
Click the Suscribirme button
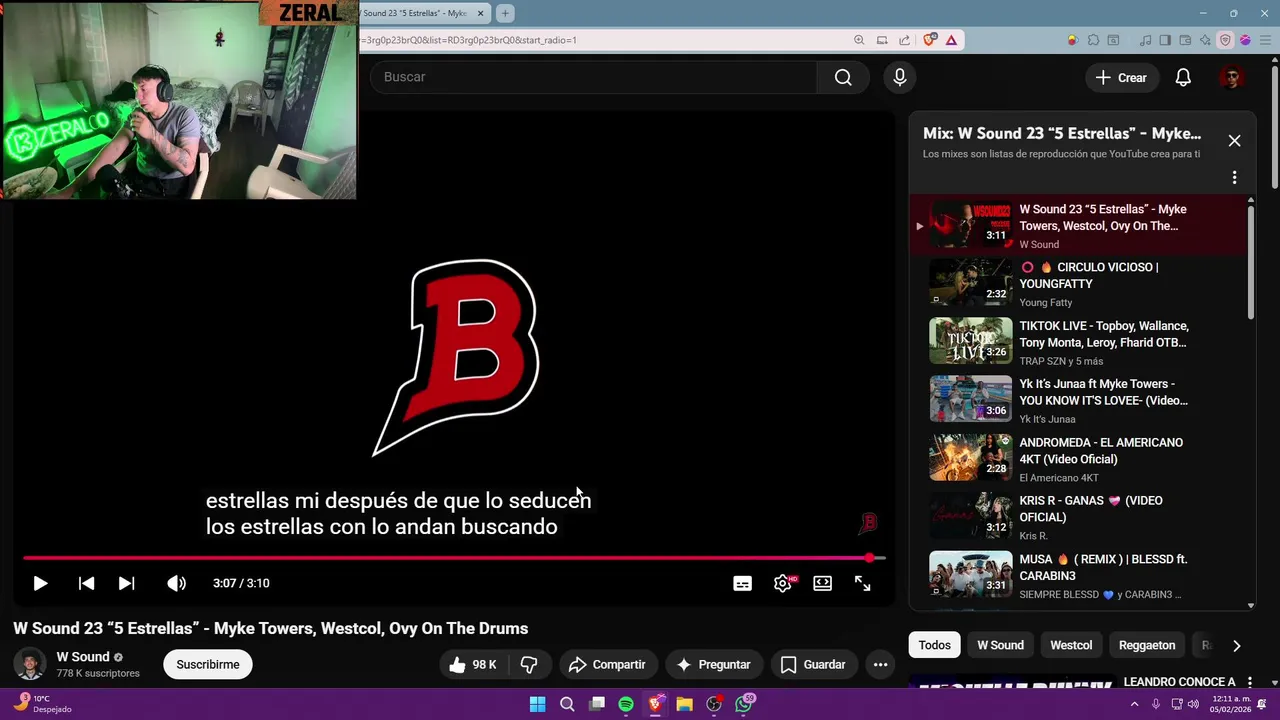[x=208, y=664]
